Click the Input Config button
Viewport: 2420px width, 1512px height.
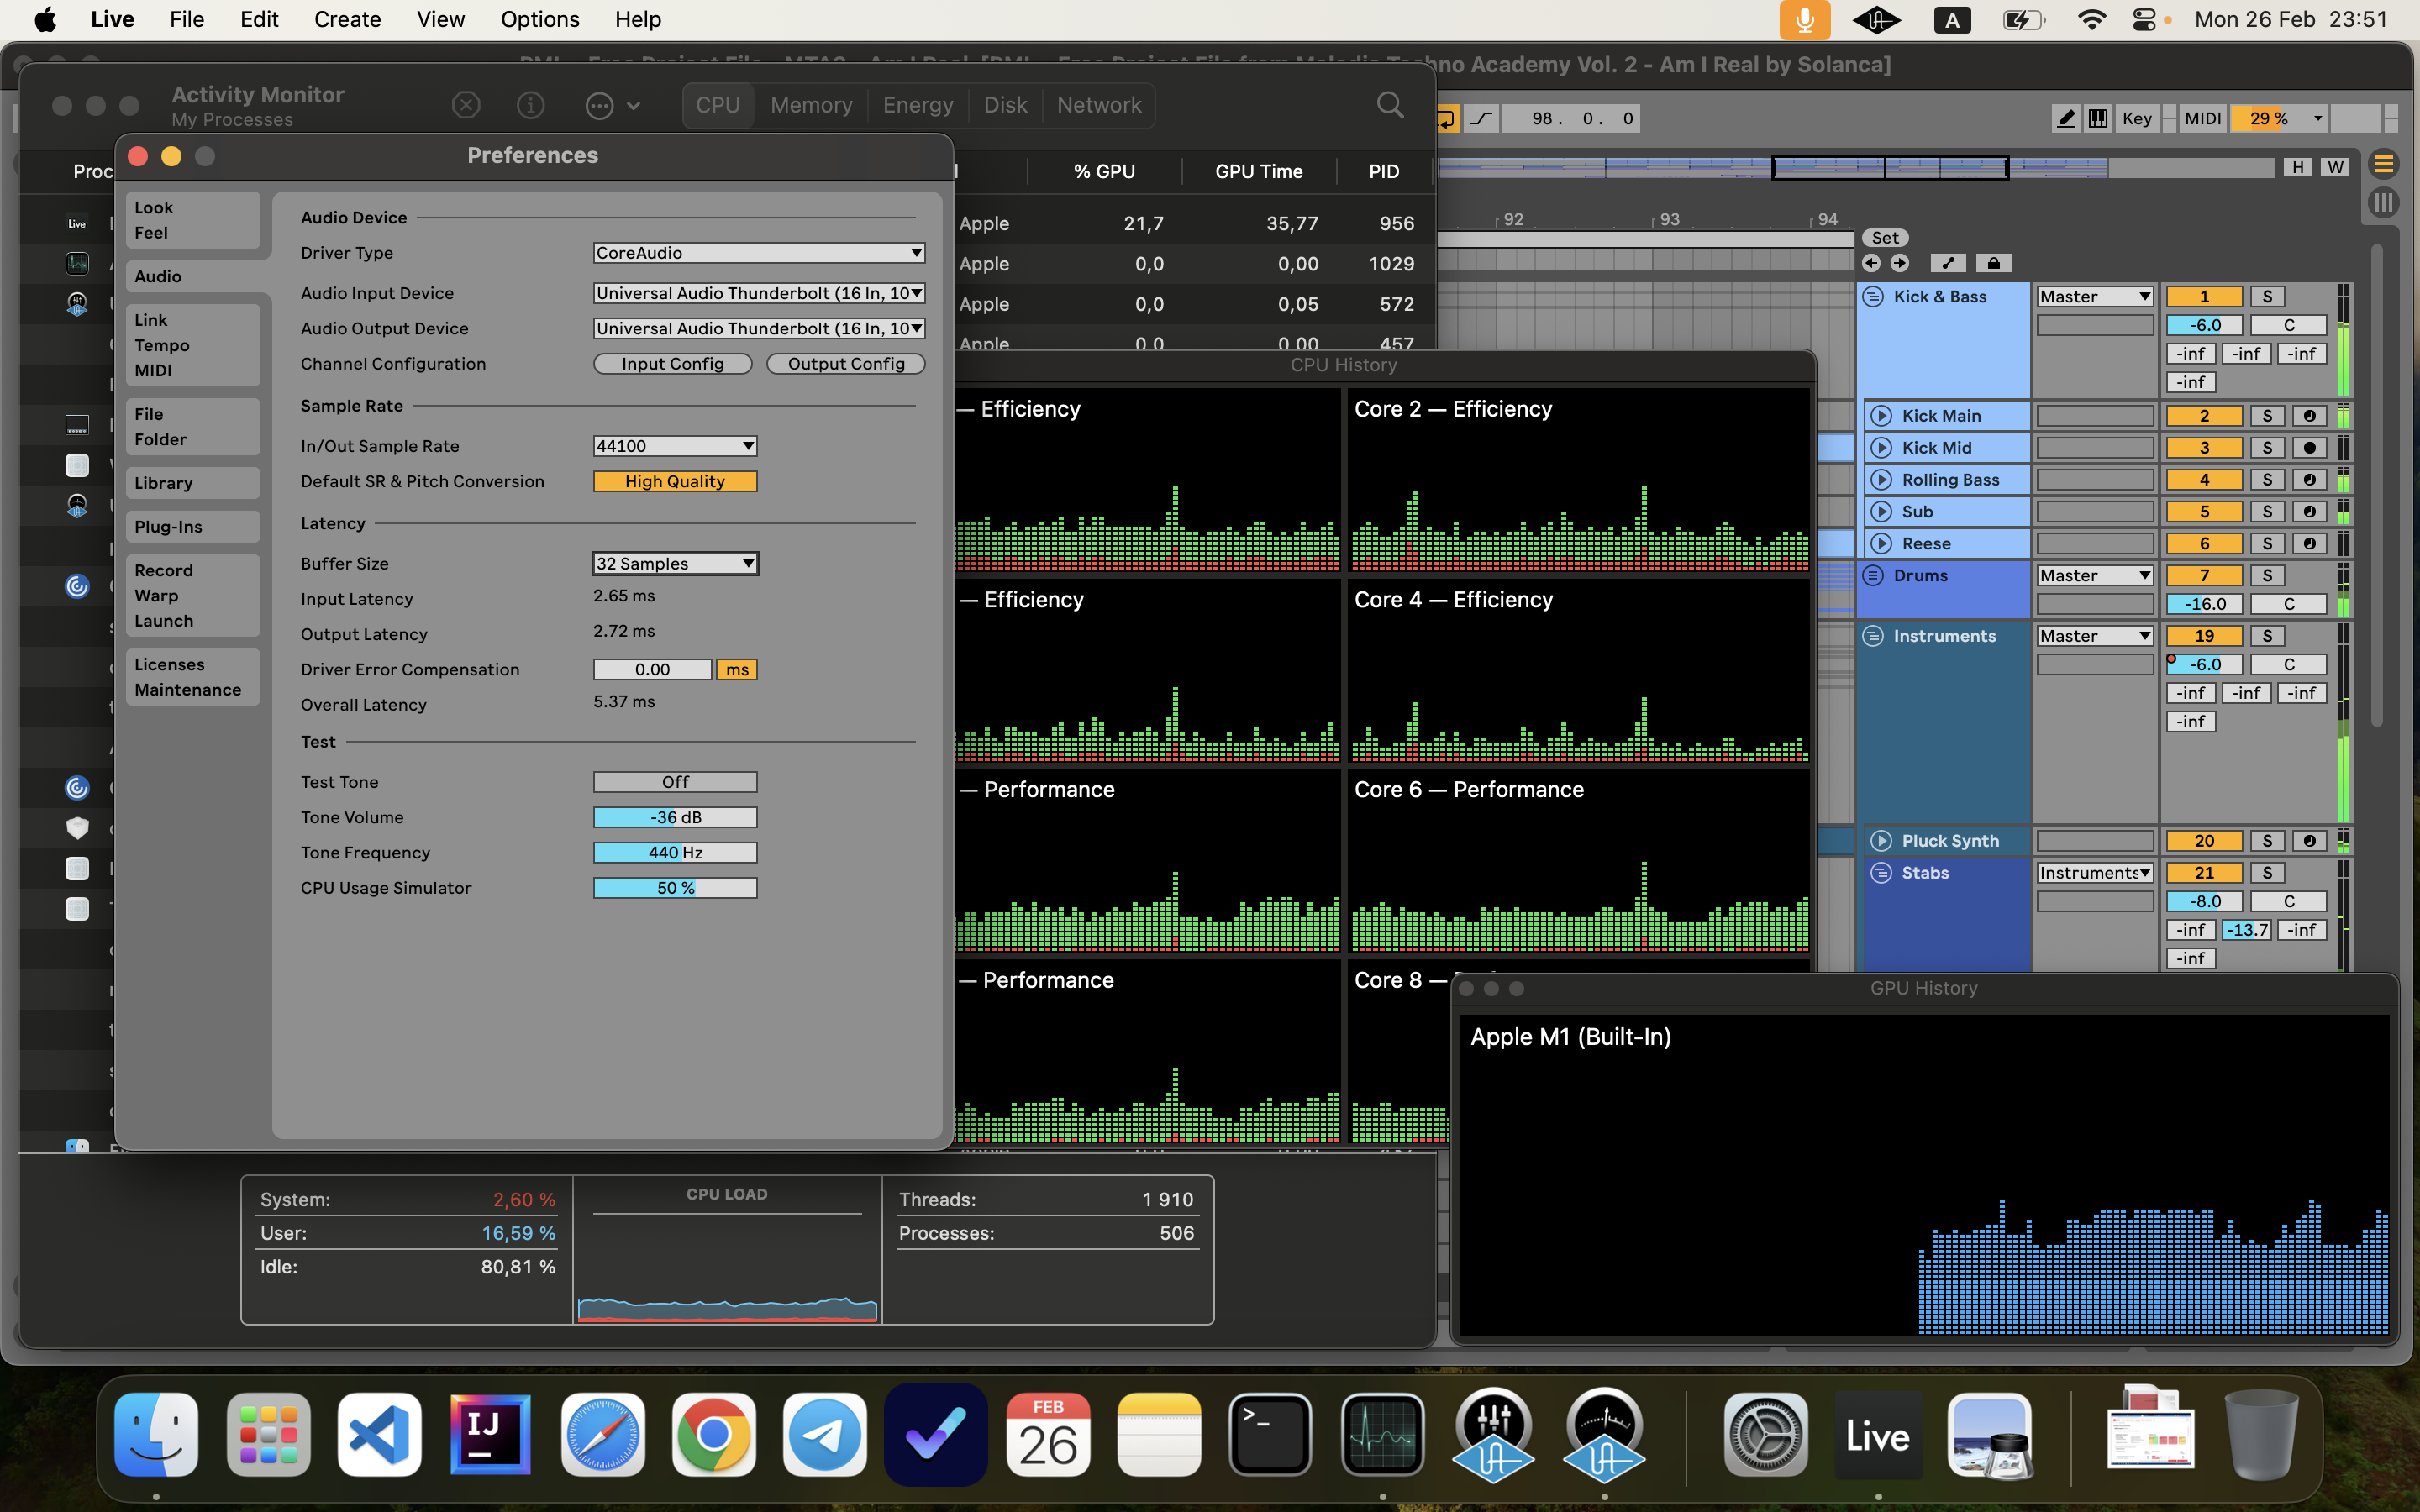pyautogui.click(x=672, y=364)
